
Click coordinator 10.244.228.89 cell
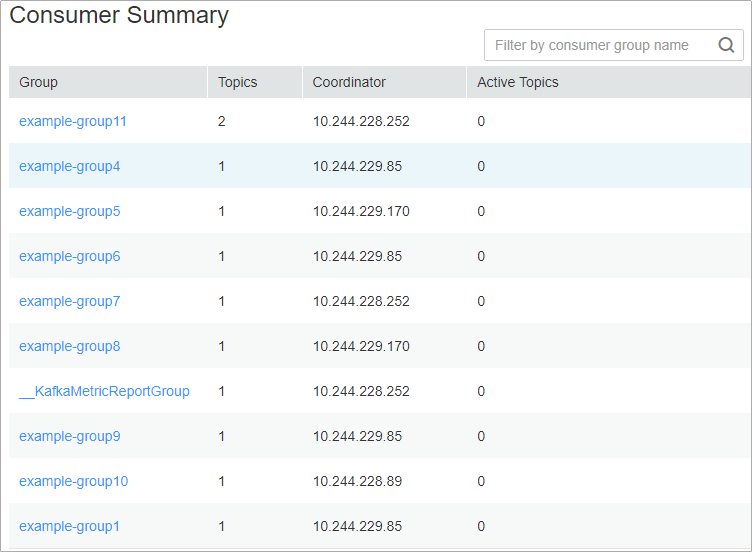click(357, 481)
